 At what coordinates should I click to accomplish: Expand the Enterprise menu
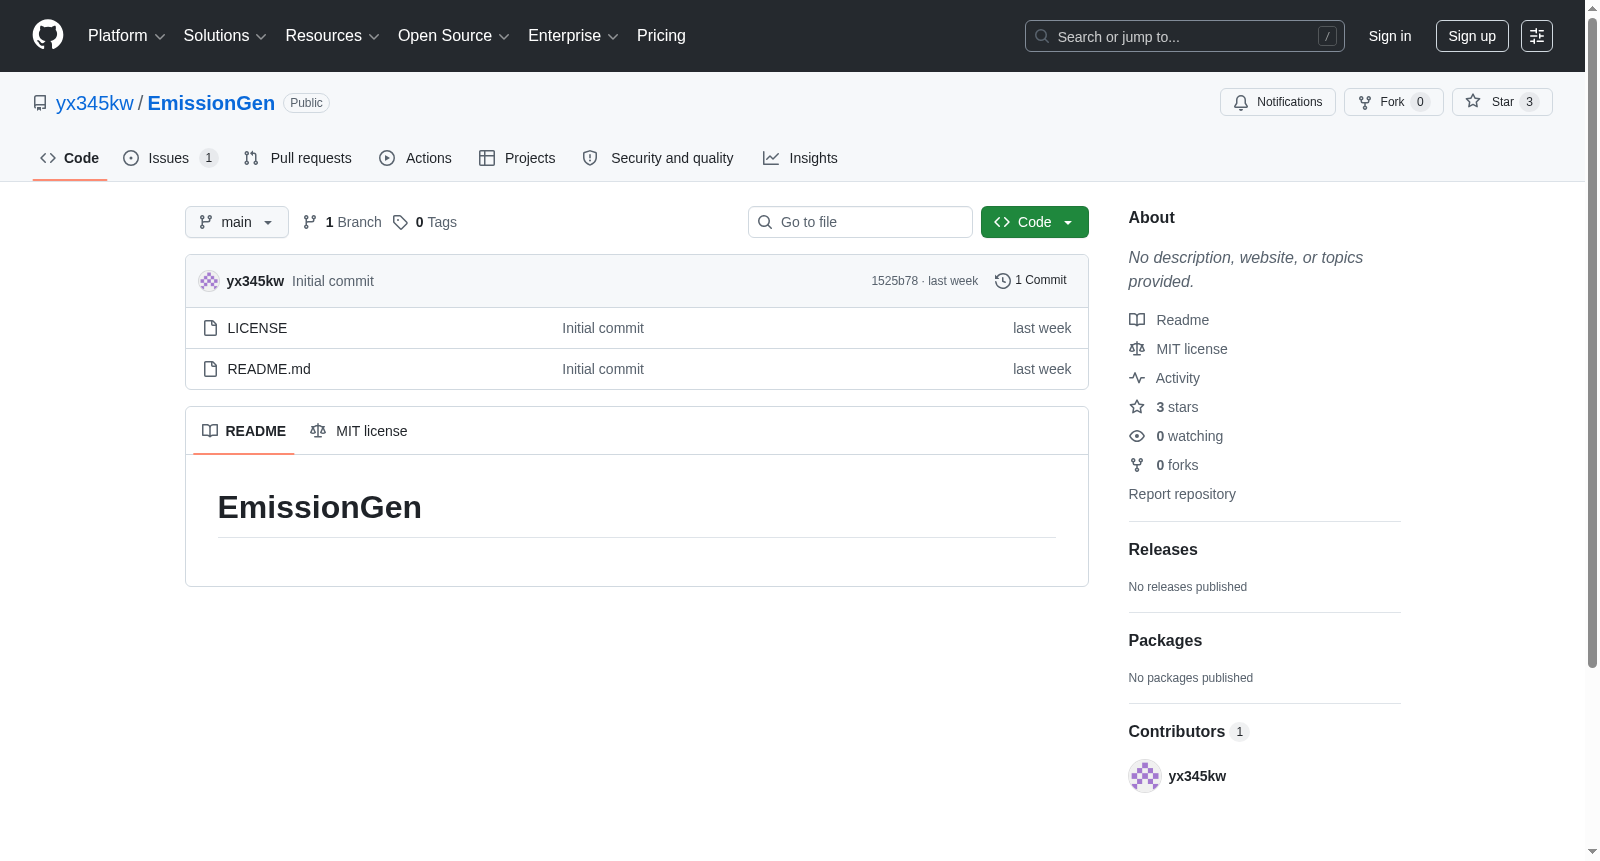pyautogui.click(x=573, y=36)
